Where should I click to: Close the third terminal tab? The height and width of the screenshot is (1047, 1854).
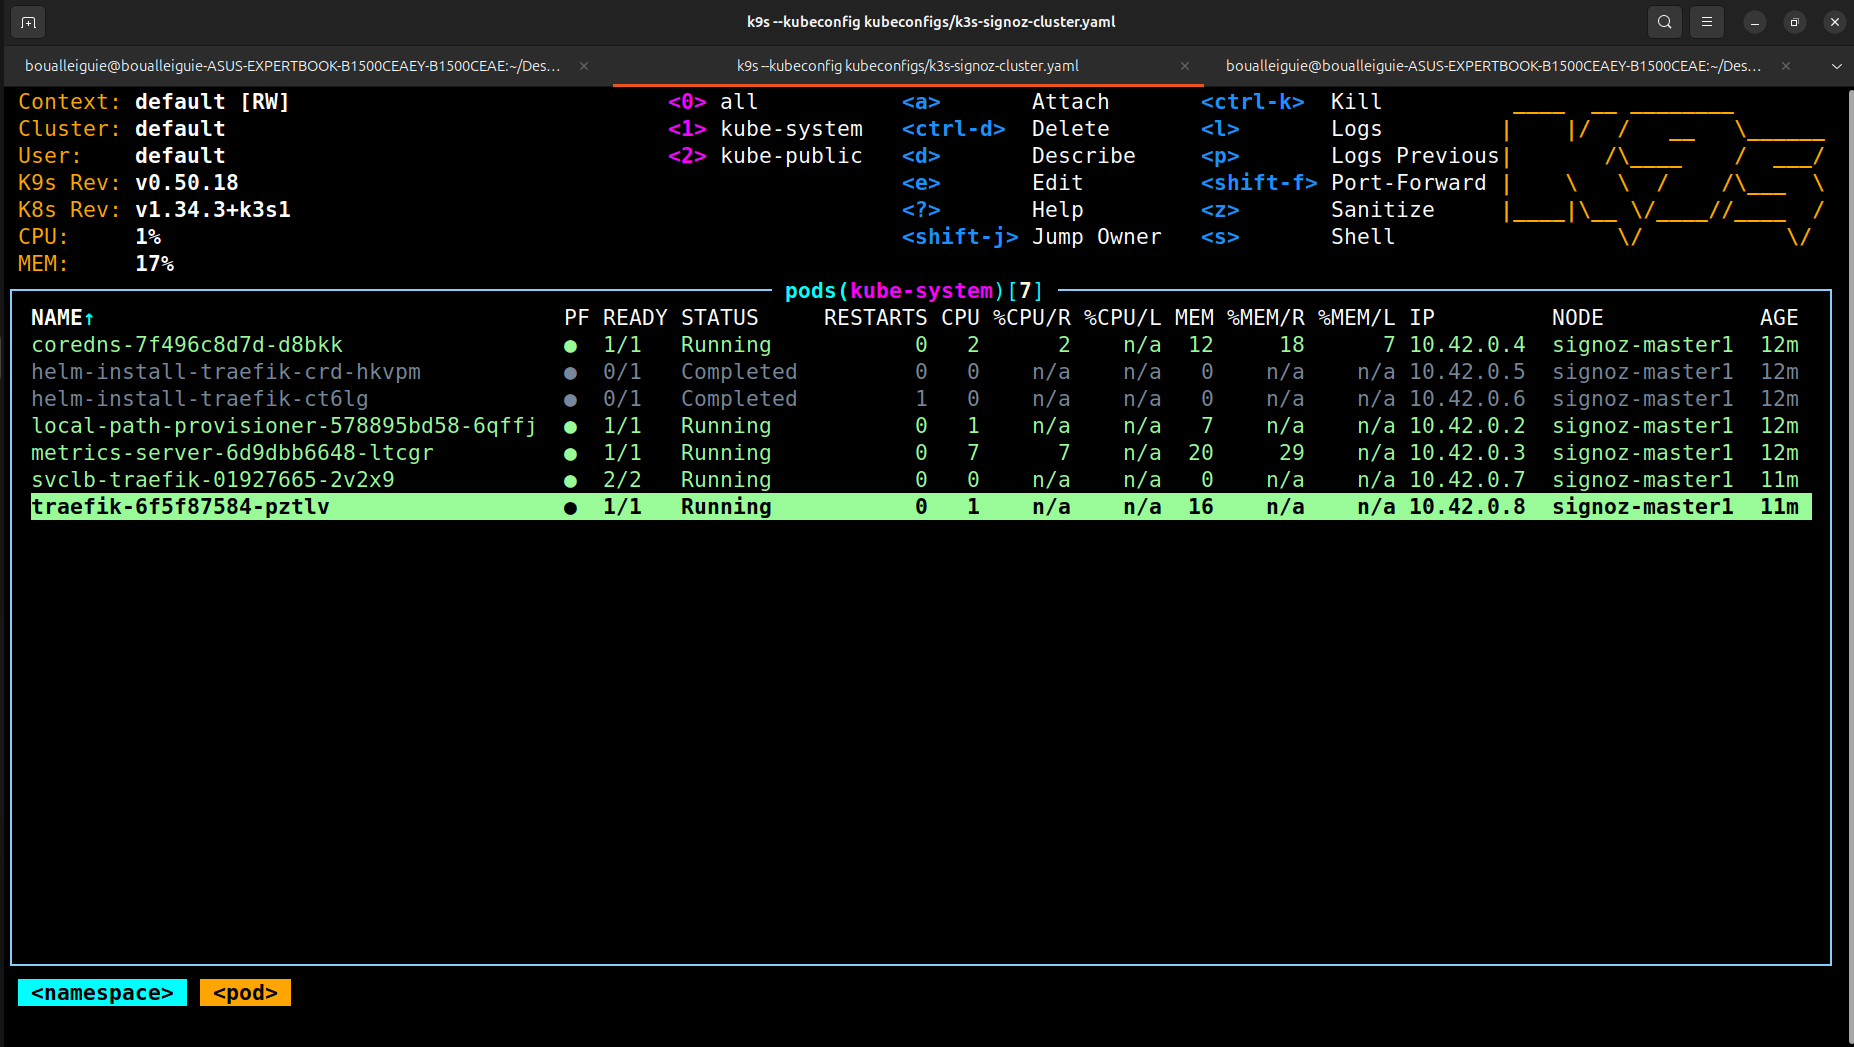click(x=1786, y=66)
